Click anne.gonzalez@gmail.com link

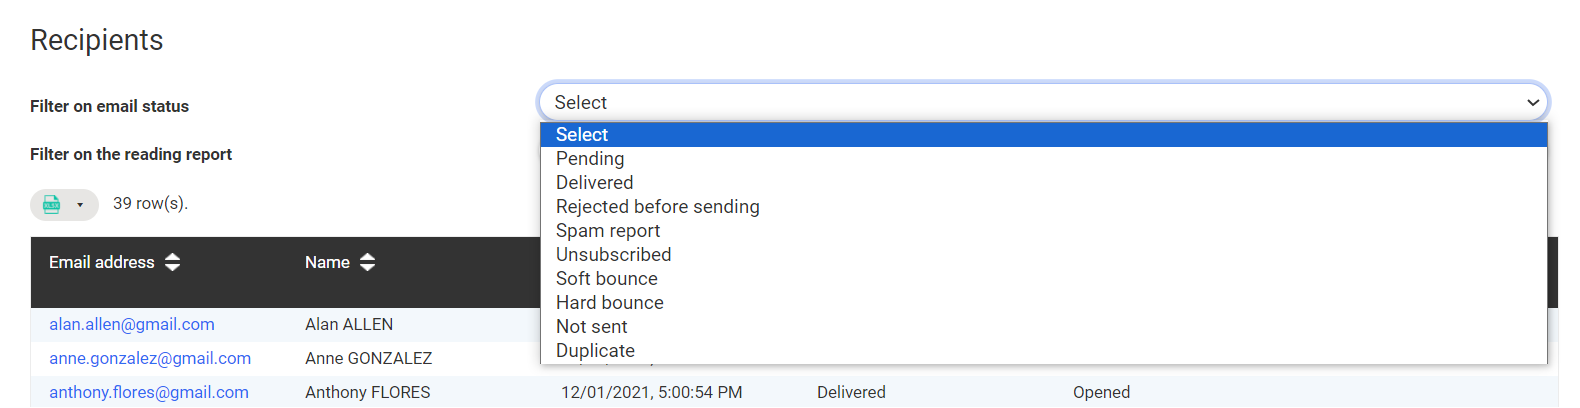tap(150, 358)
